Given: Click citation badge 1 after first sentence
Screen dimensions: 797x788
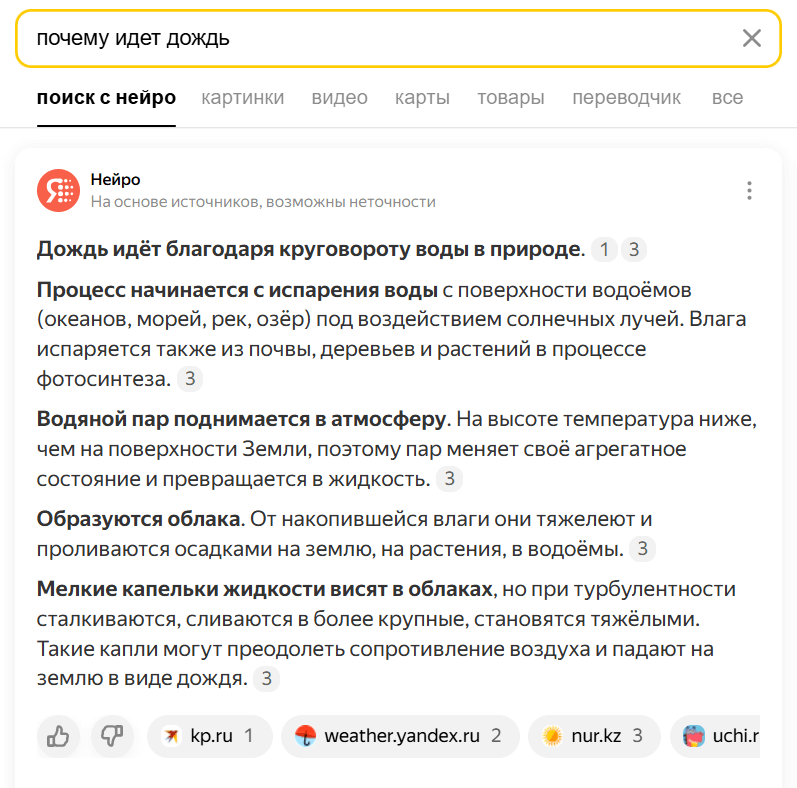Looking at the screenshot, I should pos(604,249).
